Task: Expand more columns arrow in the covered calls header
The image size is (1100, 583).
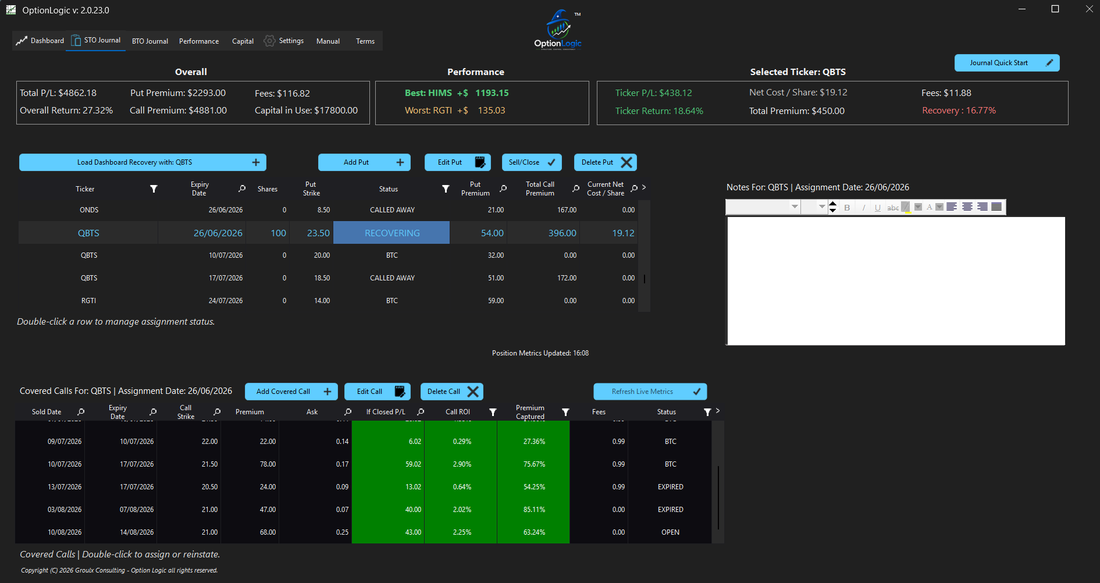Action: 717,410
